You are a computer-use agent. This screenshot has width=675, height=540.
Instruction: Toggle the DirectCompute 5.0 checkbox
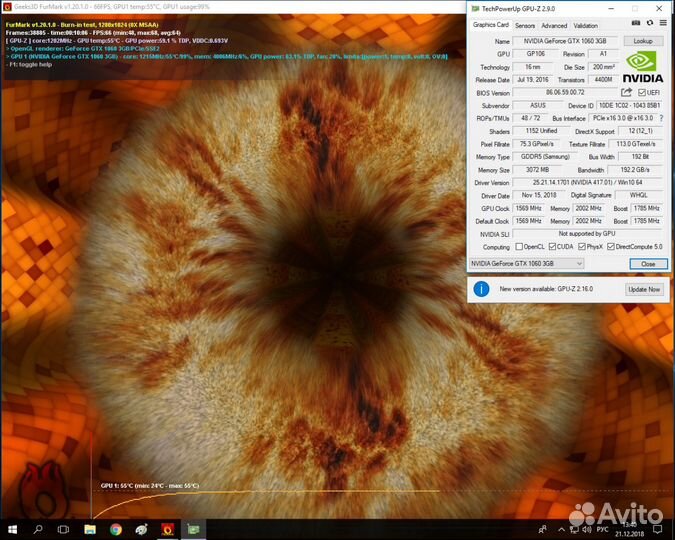610,247
